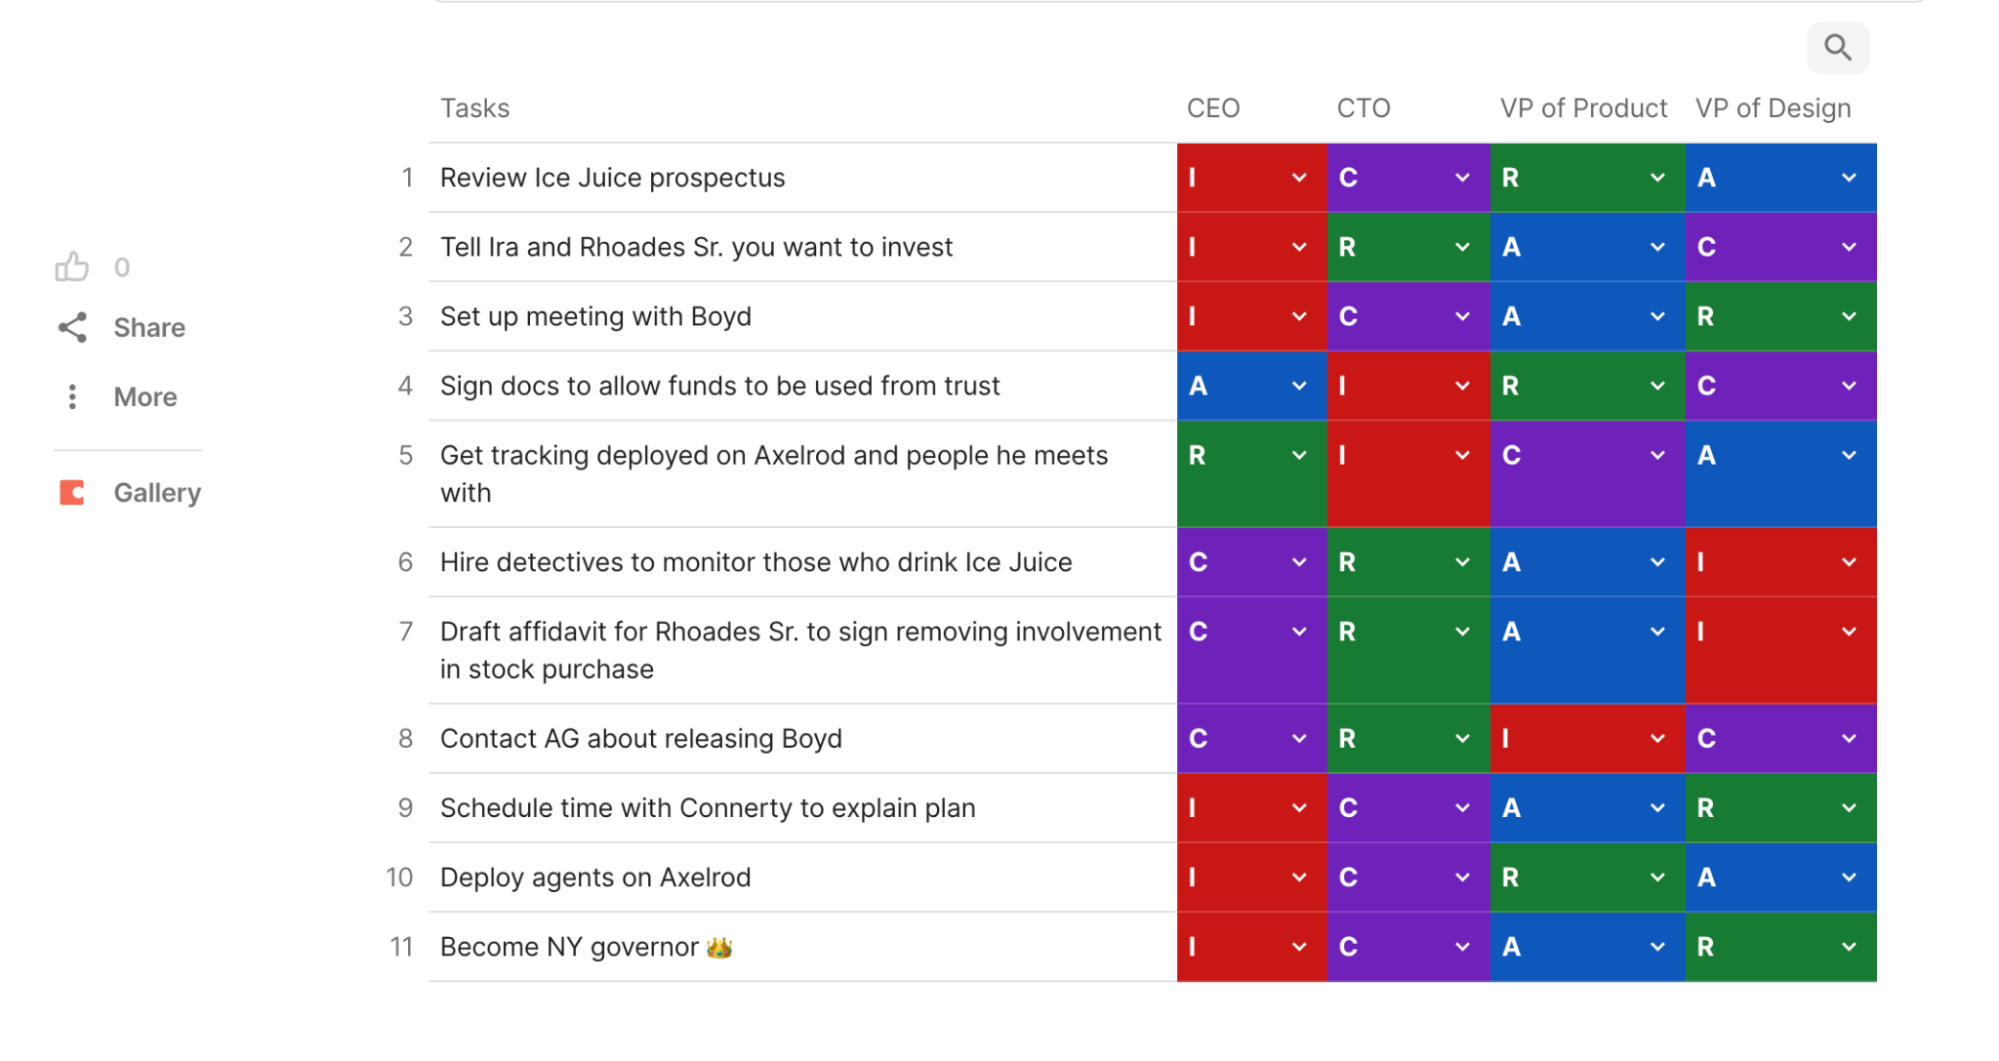Open the VP of Product dropdown on Sign docs row
Viewport: 1999px width, 1061px height.
[1656, 385]
